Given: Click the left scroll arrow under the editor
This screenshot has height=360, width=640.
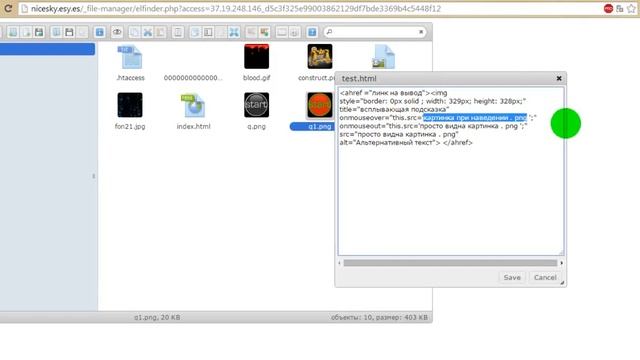Looking at the screenshot, I should [340, 263].
